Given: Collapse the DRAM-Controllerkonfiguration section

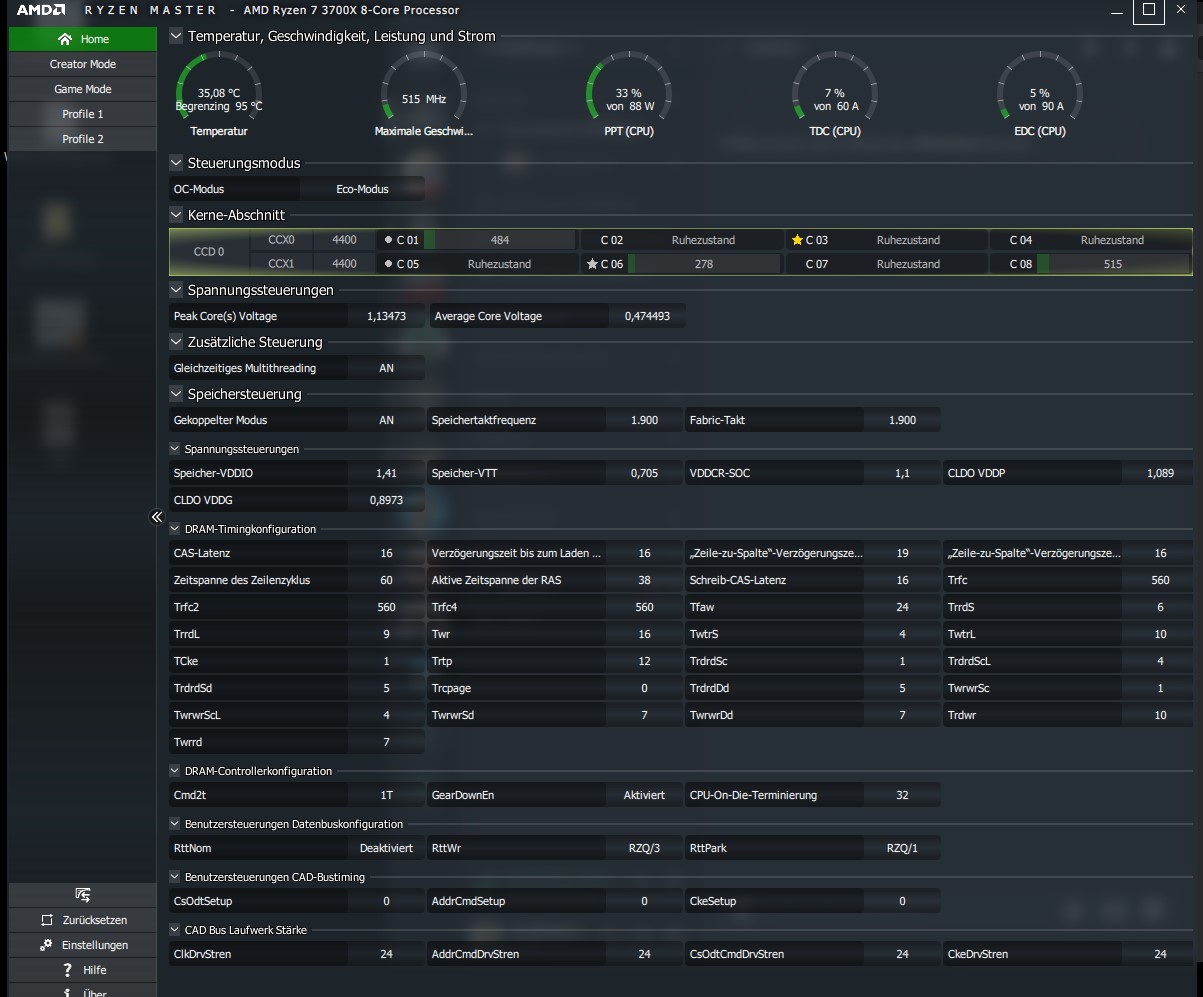Looking at the screenshot, I should pyautogui.click(x=175, y=771).
